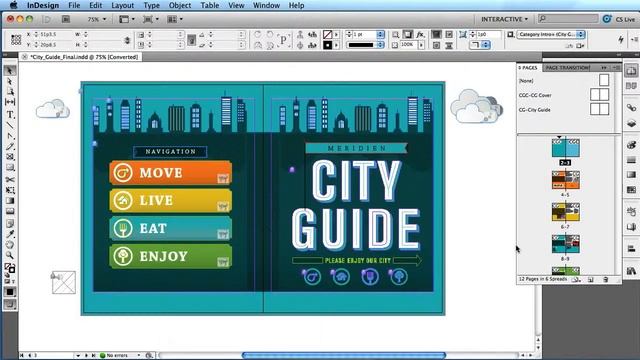Open the page number dropdown in status bar
The width and height of the screenshot is (640, 360).
point(78,356)
